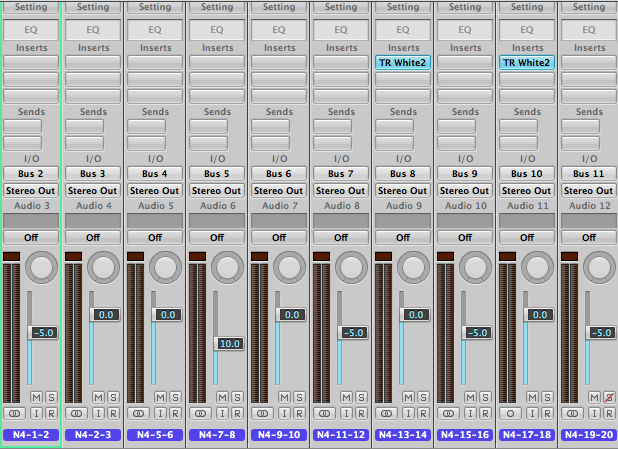Image resolution: width=618 pixels, height=449 pixels.
Task: Click the N4-9-10 channel name label
Action: pyautogui.click(x=279, y=435)
